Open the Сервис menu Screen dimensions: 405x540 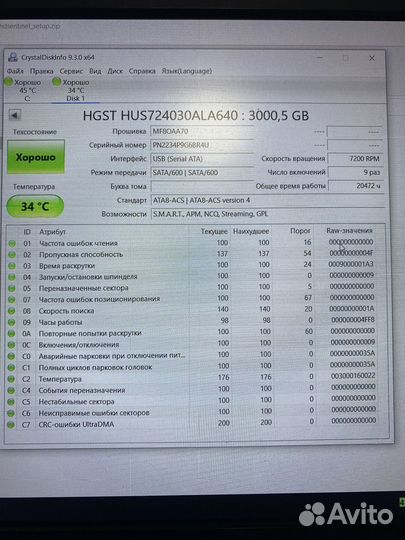coord(71,71)
